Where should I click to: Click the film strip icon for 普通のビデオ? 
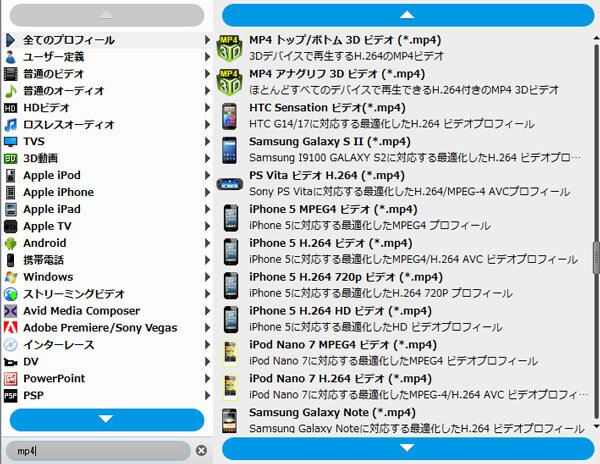click(x=10, y=74)
